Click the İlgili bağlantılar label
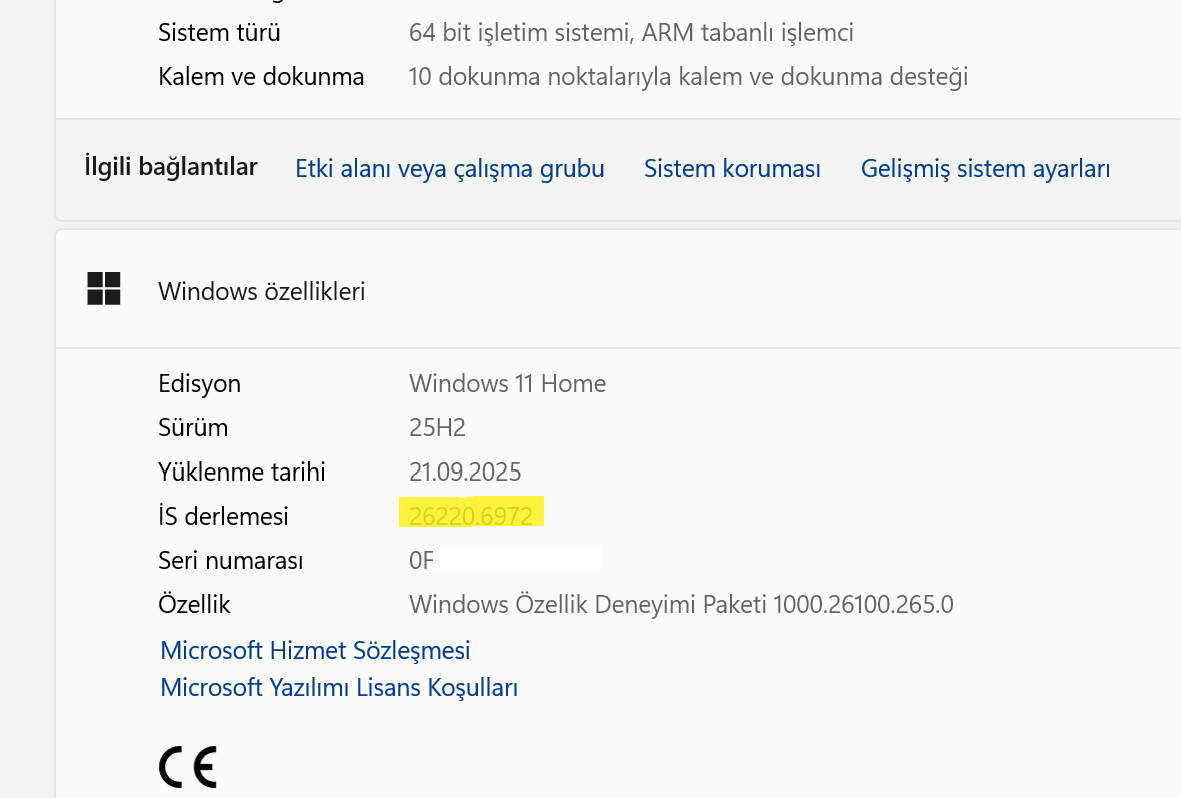 point(171,167)
